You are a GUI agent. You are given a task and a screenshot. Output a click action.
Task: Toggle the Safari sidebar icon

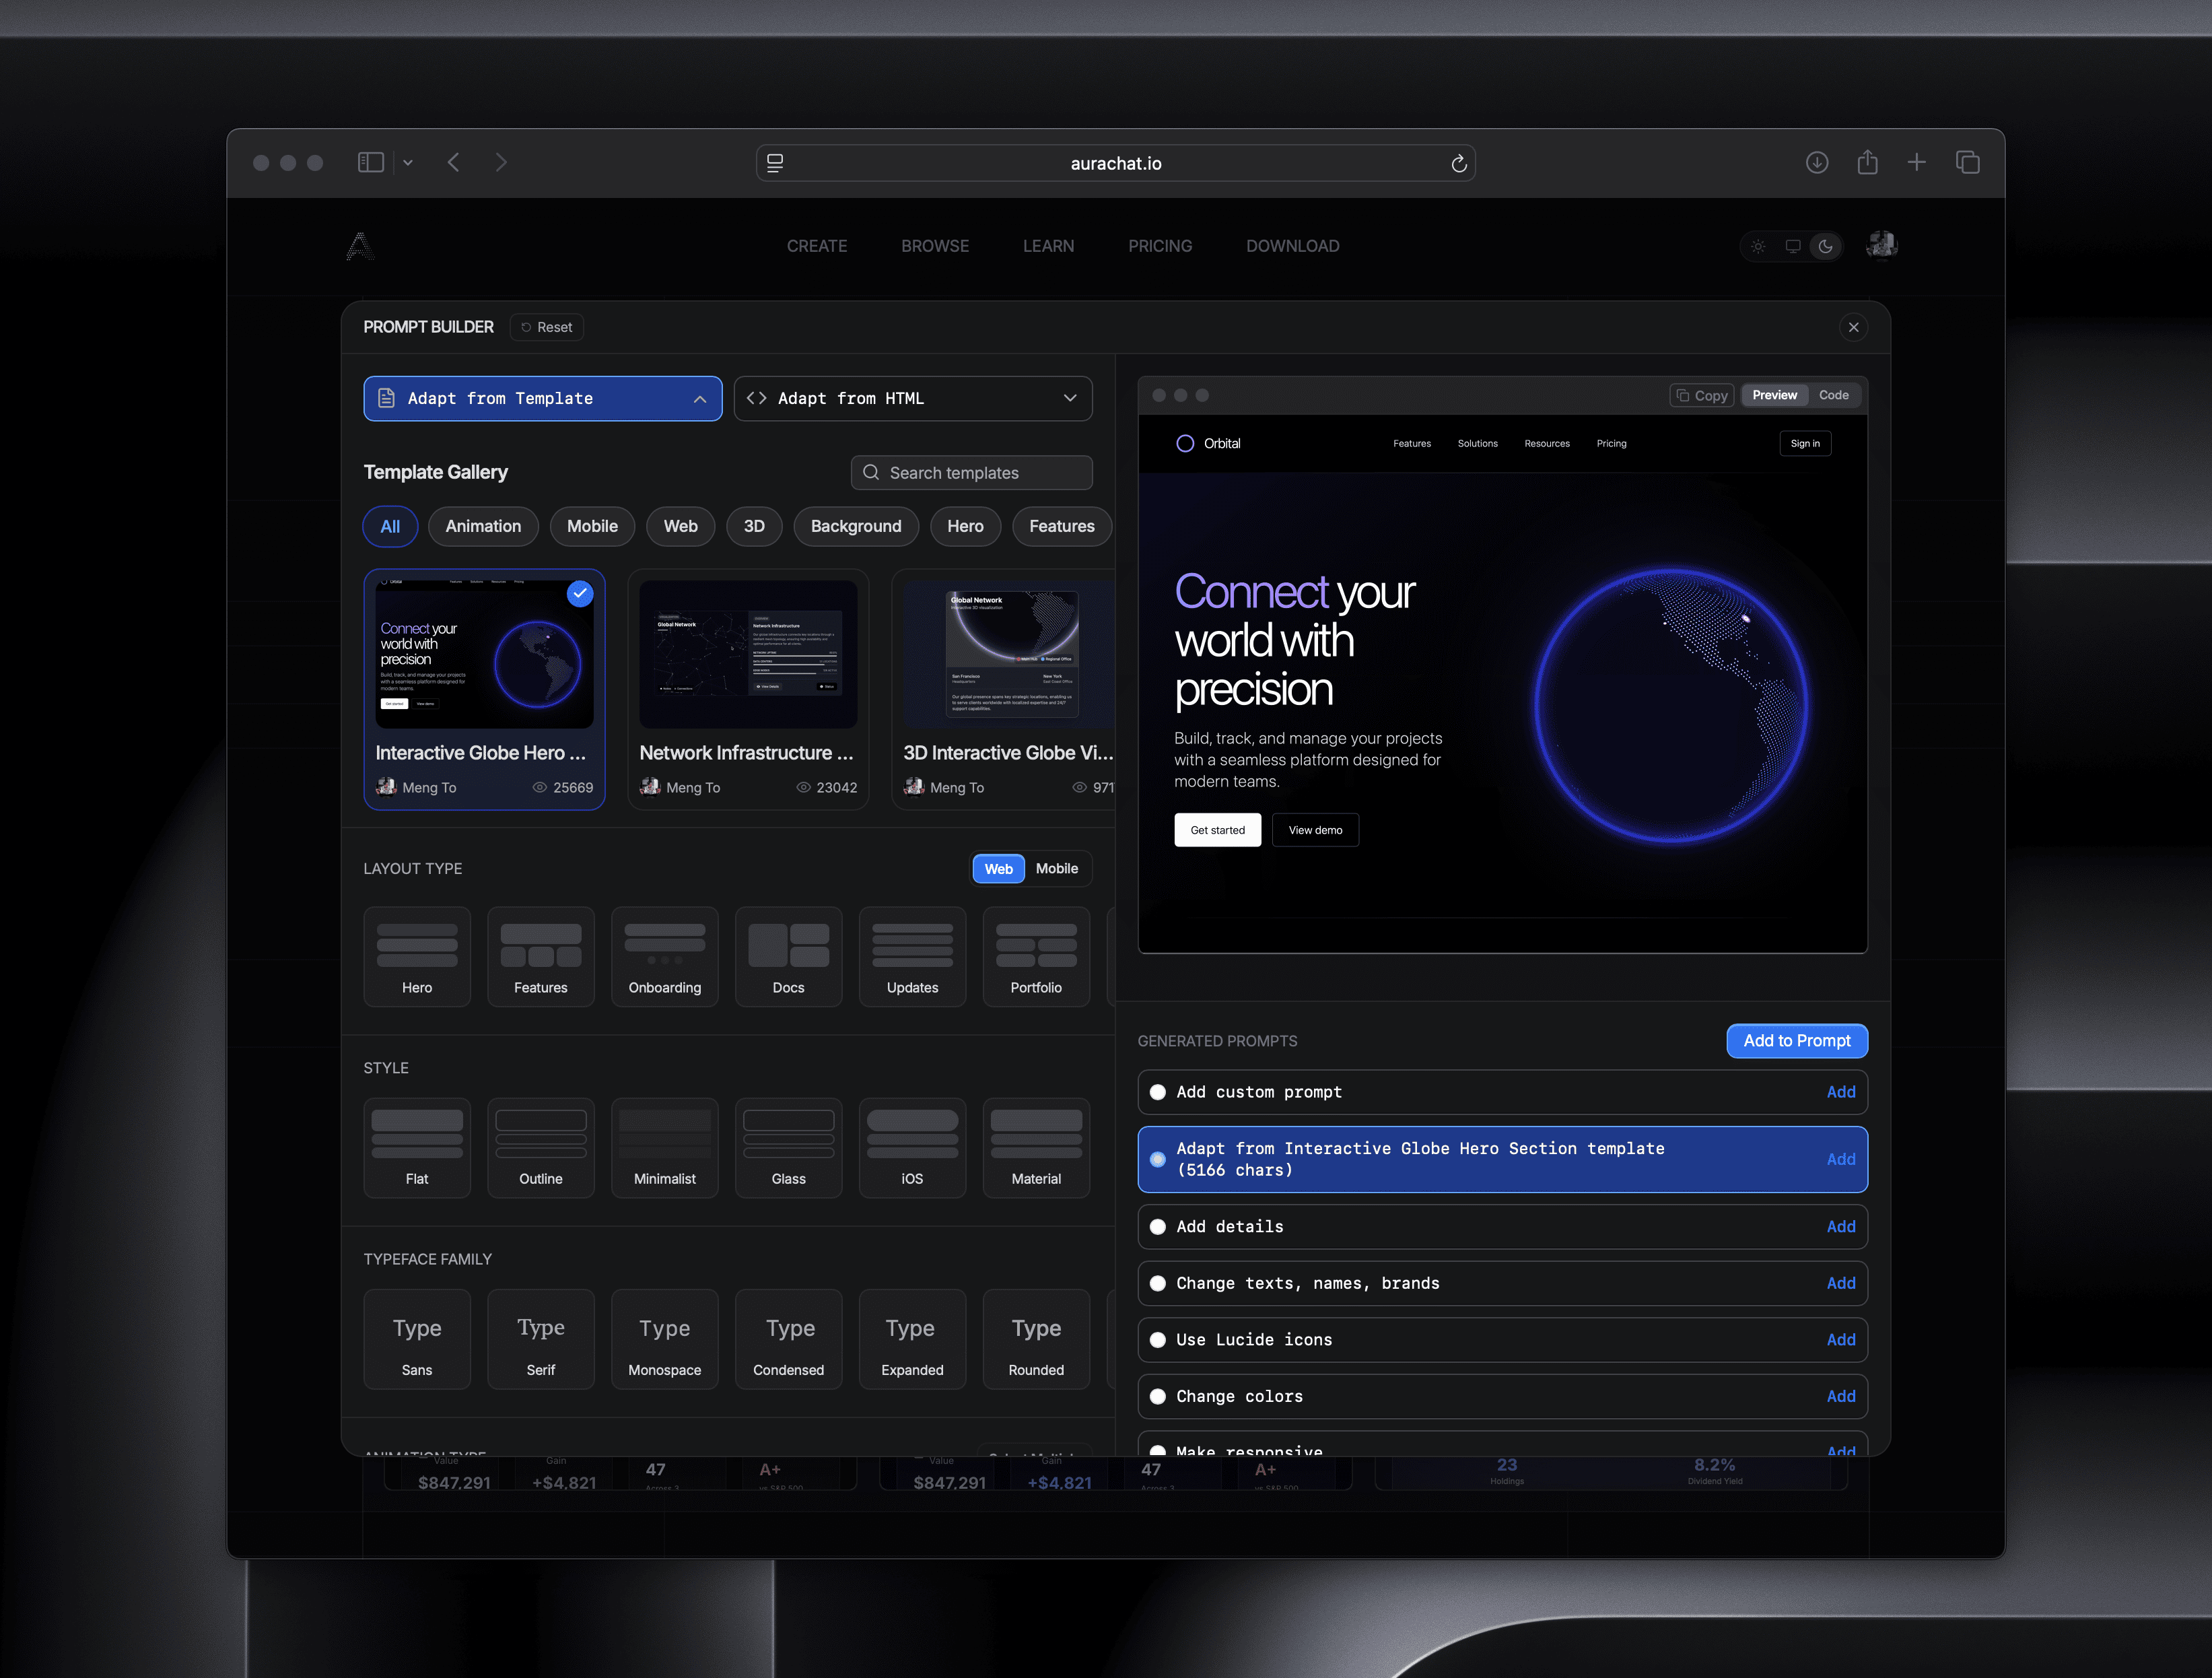[x=371, y=162]
